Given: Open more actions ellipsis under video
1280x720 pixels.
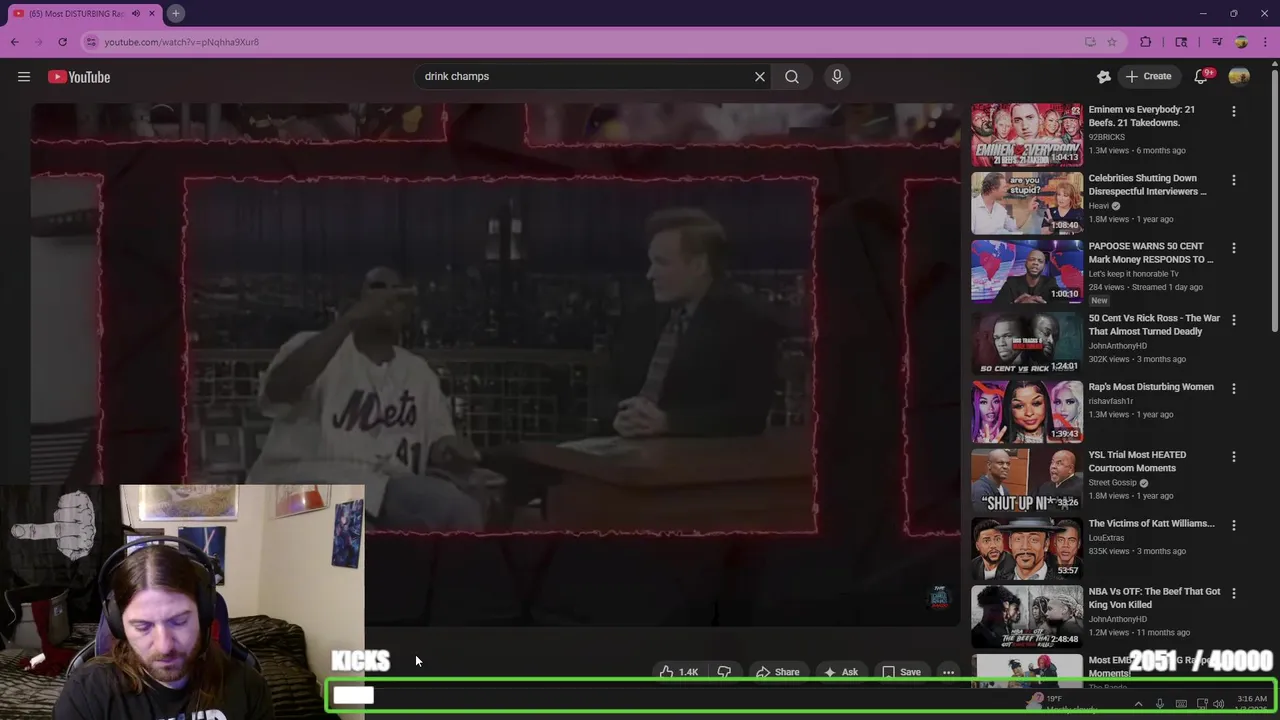Looking at the screenshot, I should [948, 672].
